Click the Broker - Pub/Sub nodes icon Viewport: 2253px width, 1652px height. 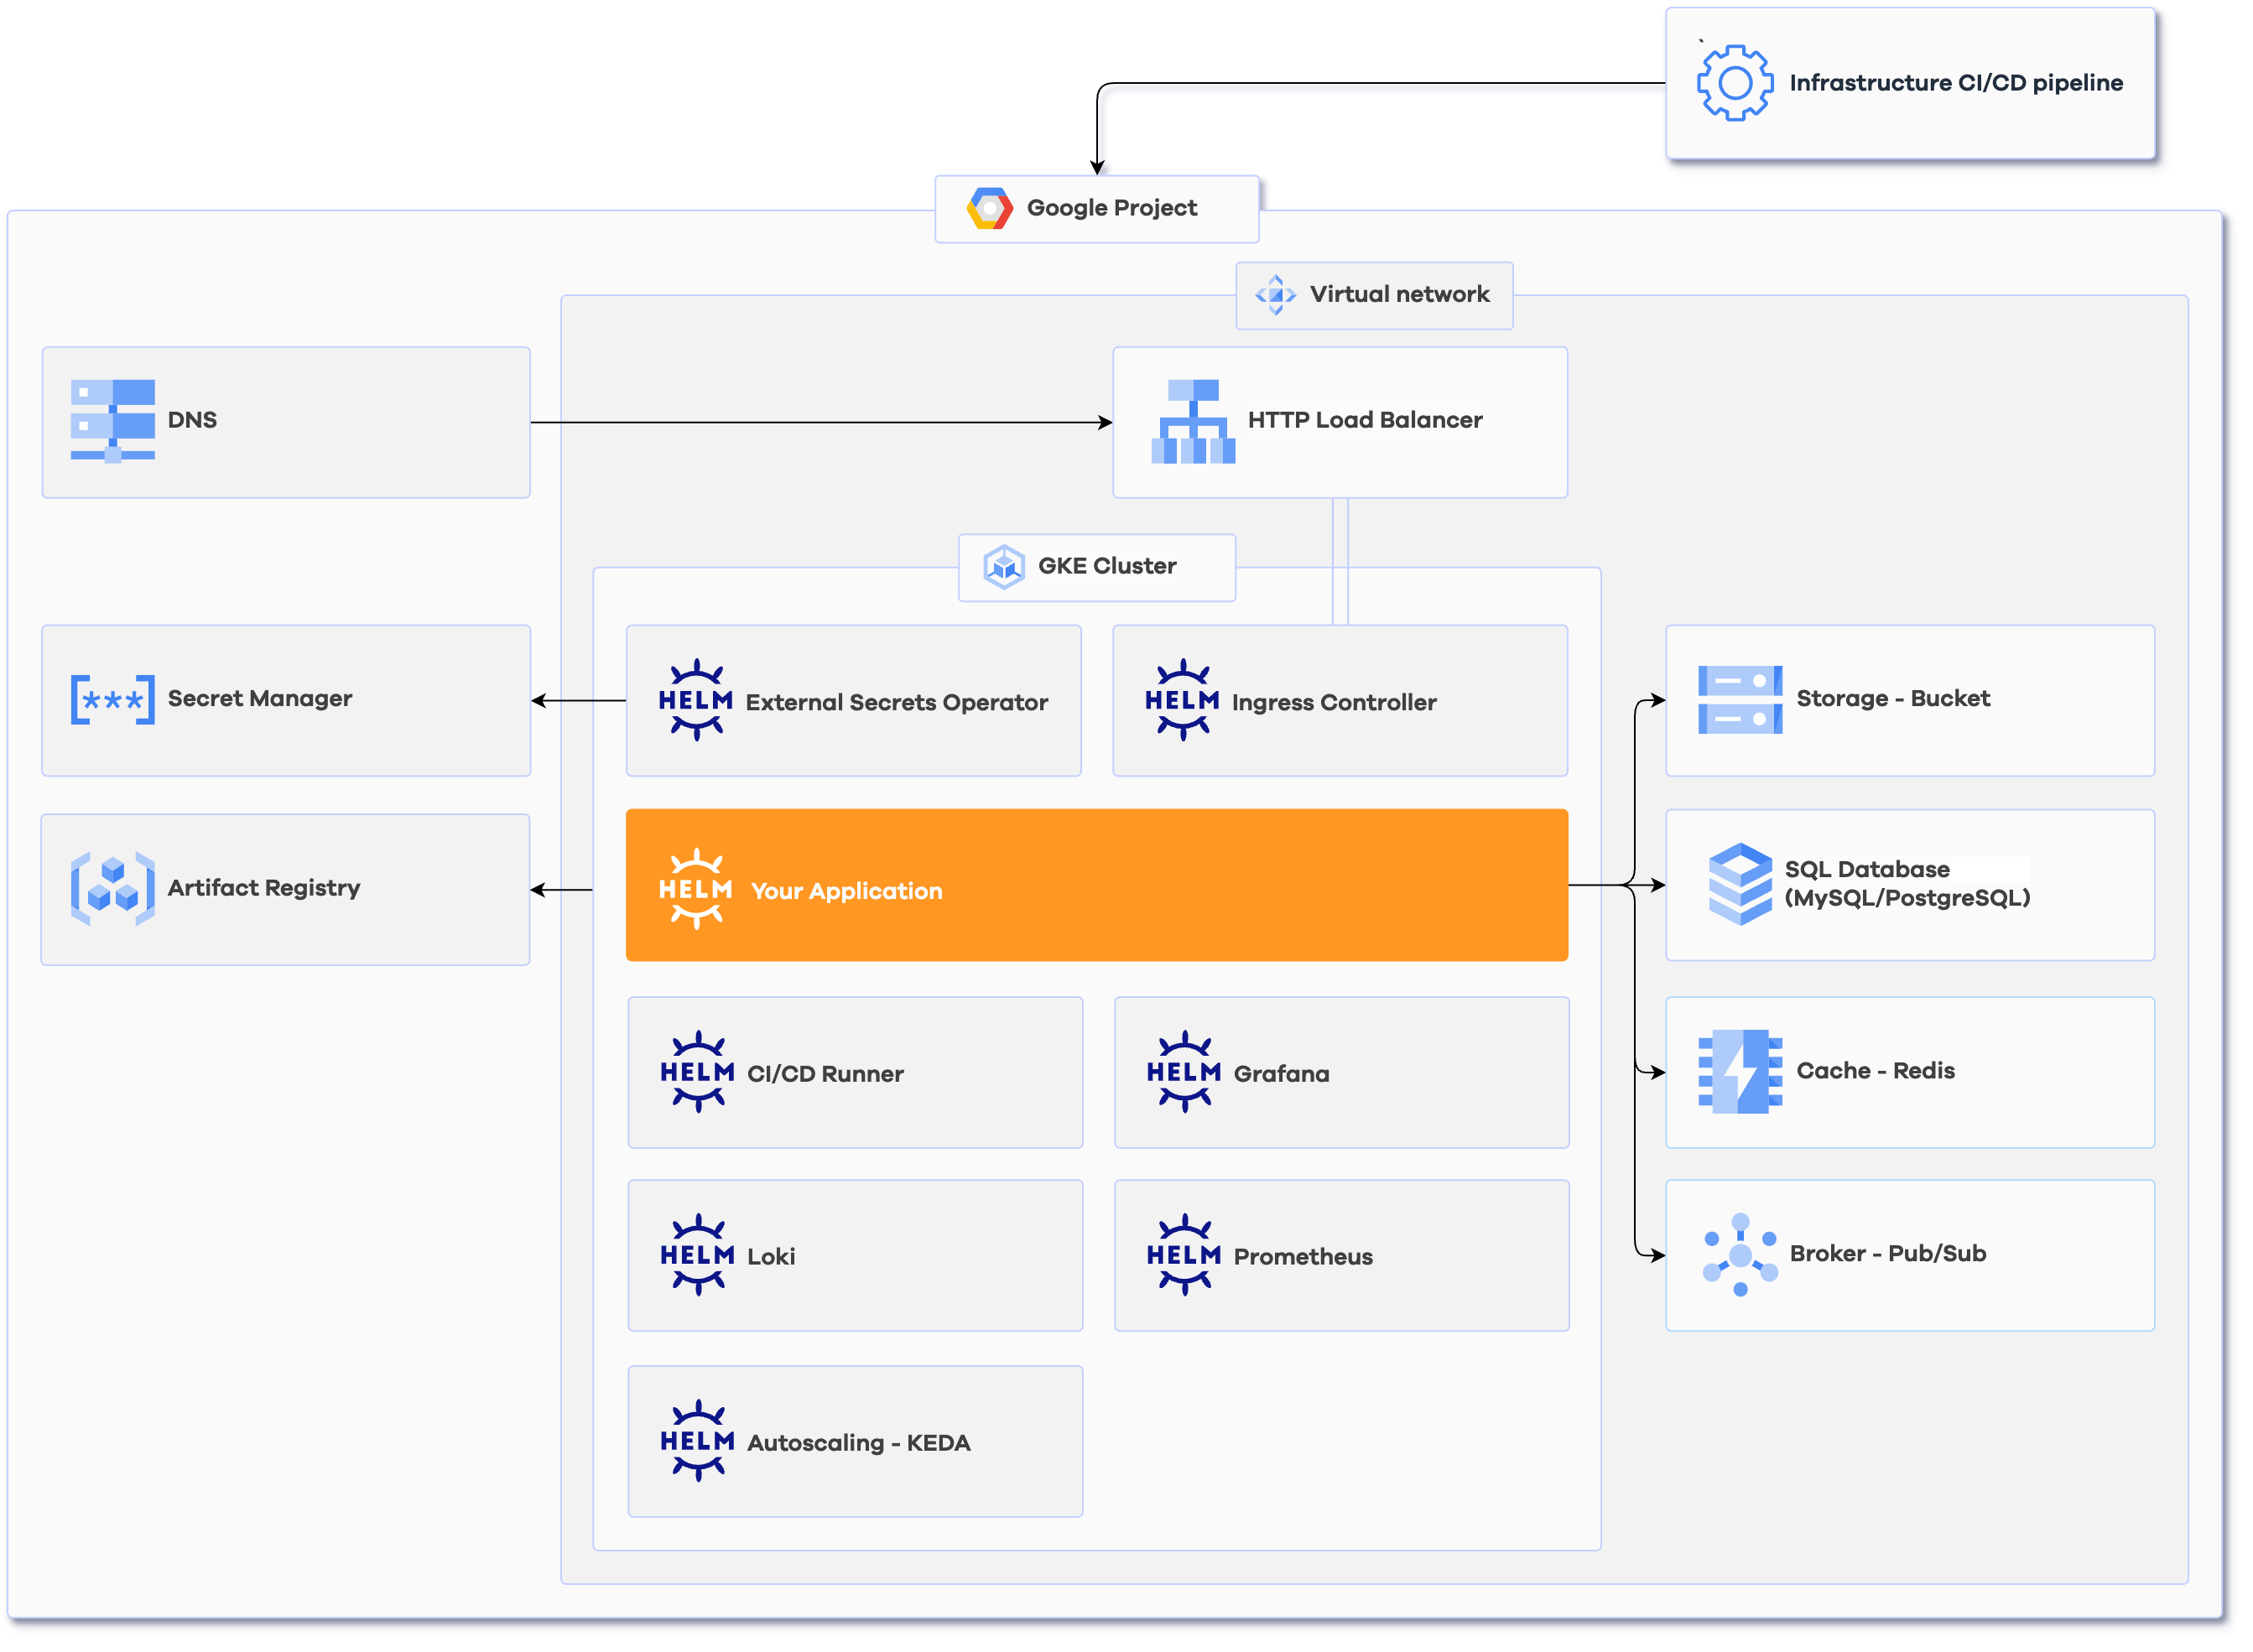click(x=1740, y=1254)
